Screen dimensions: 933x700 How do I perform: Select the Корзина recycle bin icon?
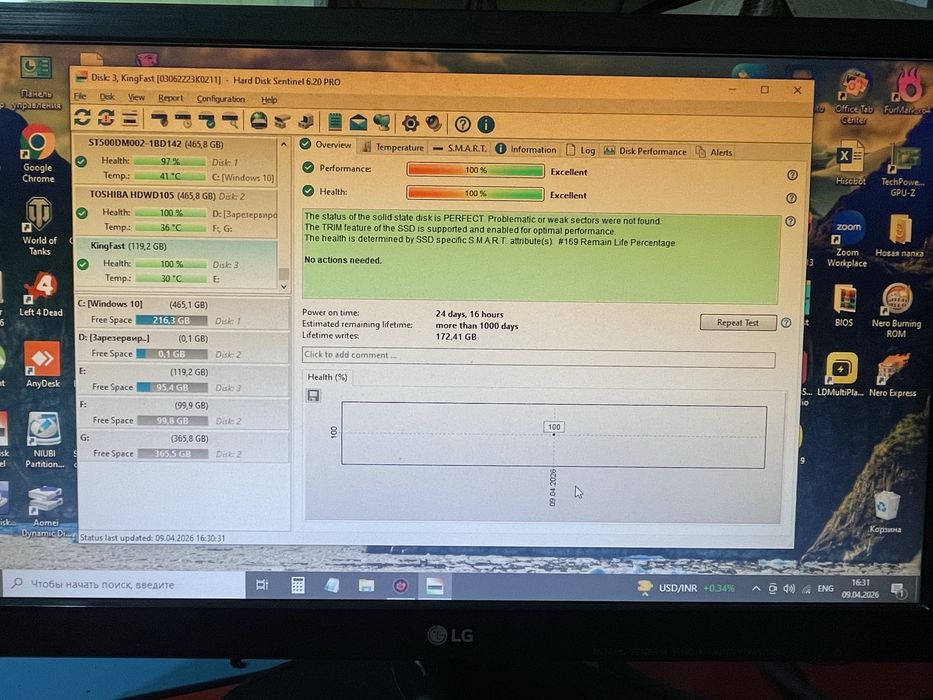885,512
